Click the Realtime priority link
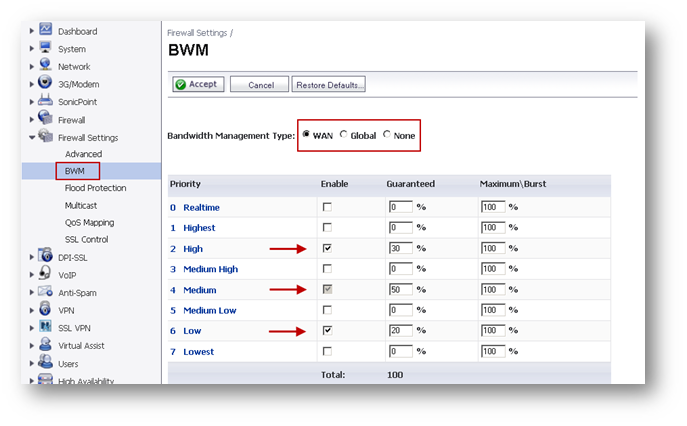687x426 pixels. (201, 207)
